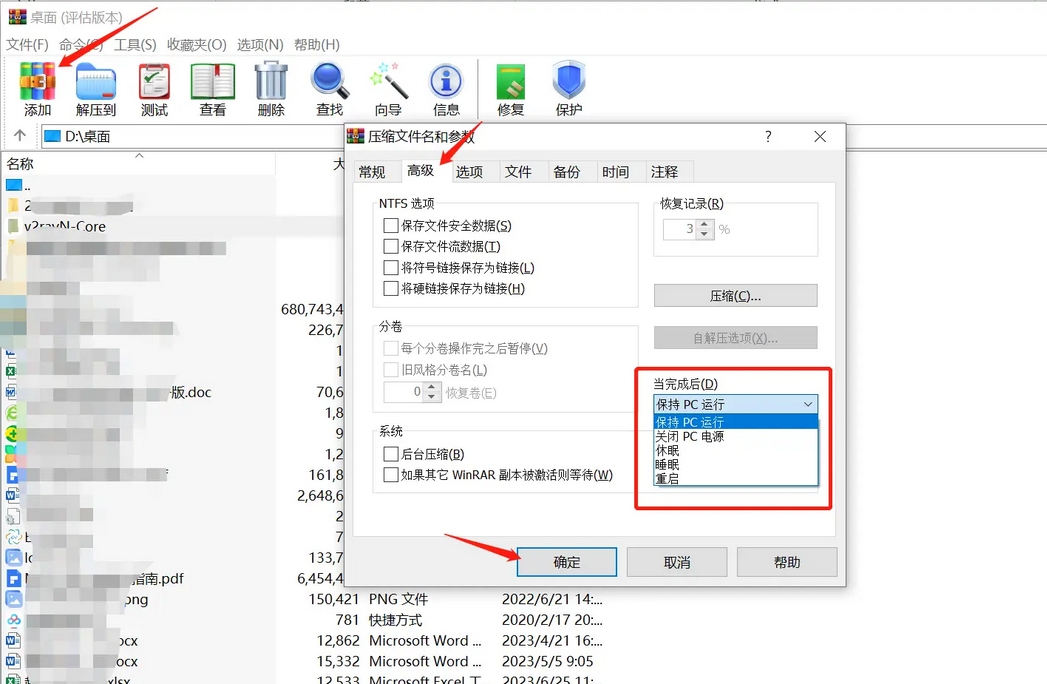Click the D:\桌面 address path field

click(x=194, y=136)
